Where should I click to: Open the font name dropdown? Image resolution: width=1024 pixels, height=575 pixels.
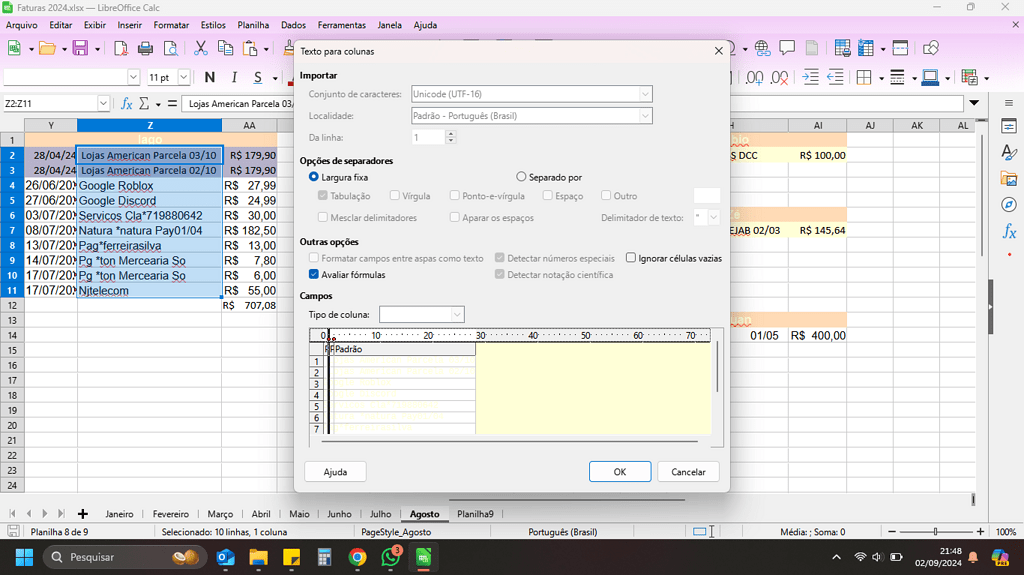(x=133, y=78)
